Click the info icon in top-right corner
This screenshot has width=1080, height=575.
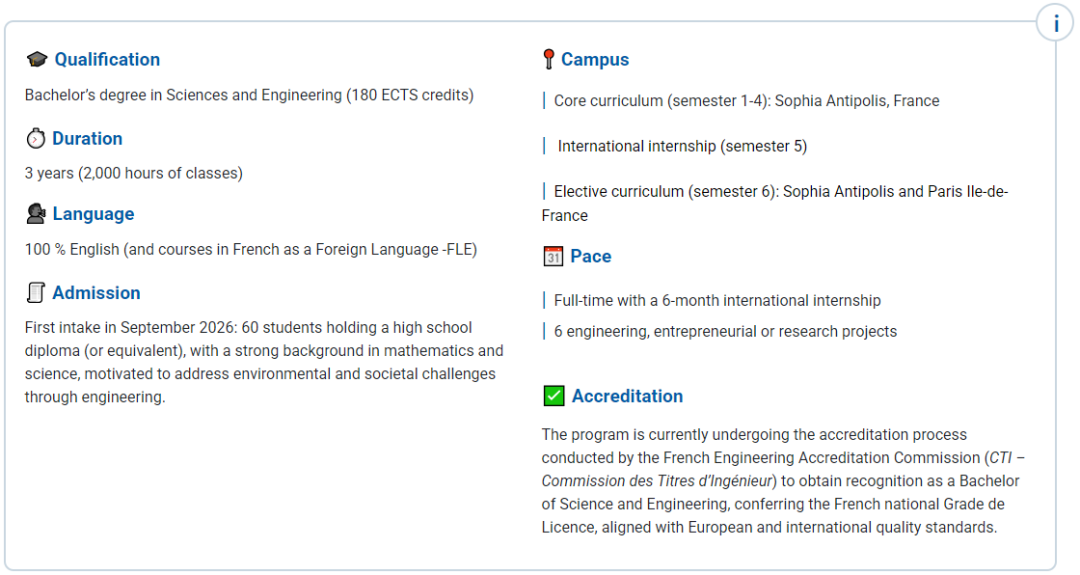(x=1055, y=22)
